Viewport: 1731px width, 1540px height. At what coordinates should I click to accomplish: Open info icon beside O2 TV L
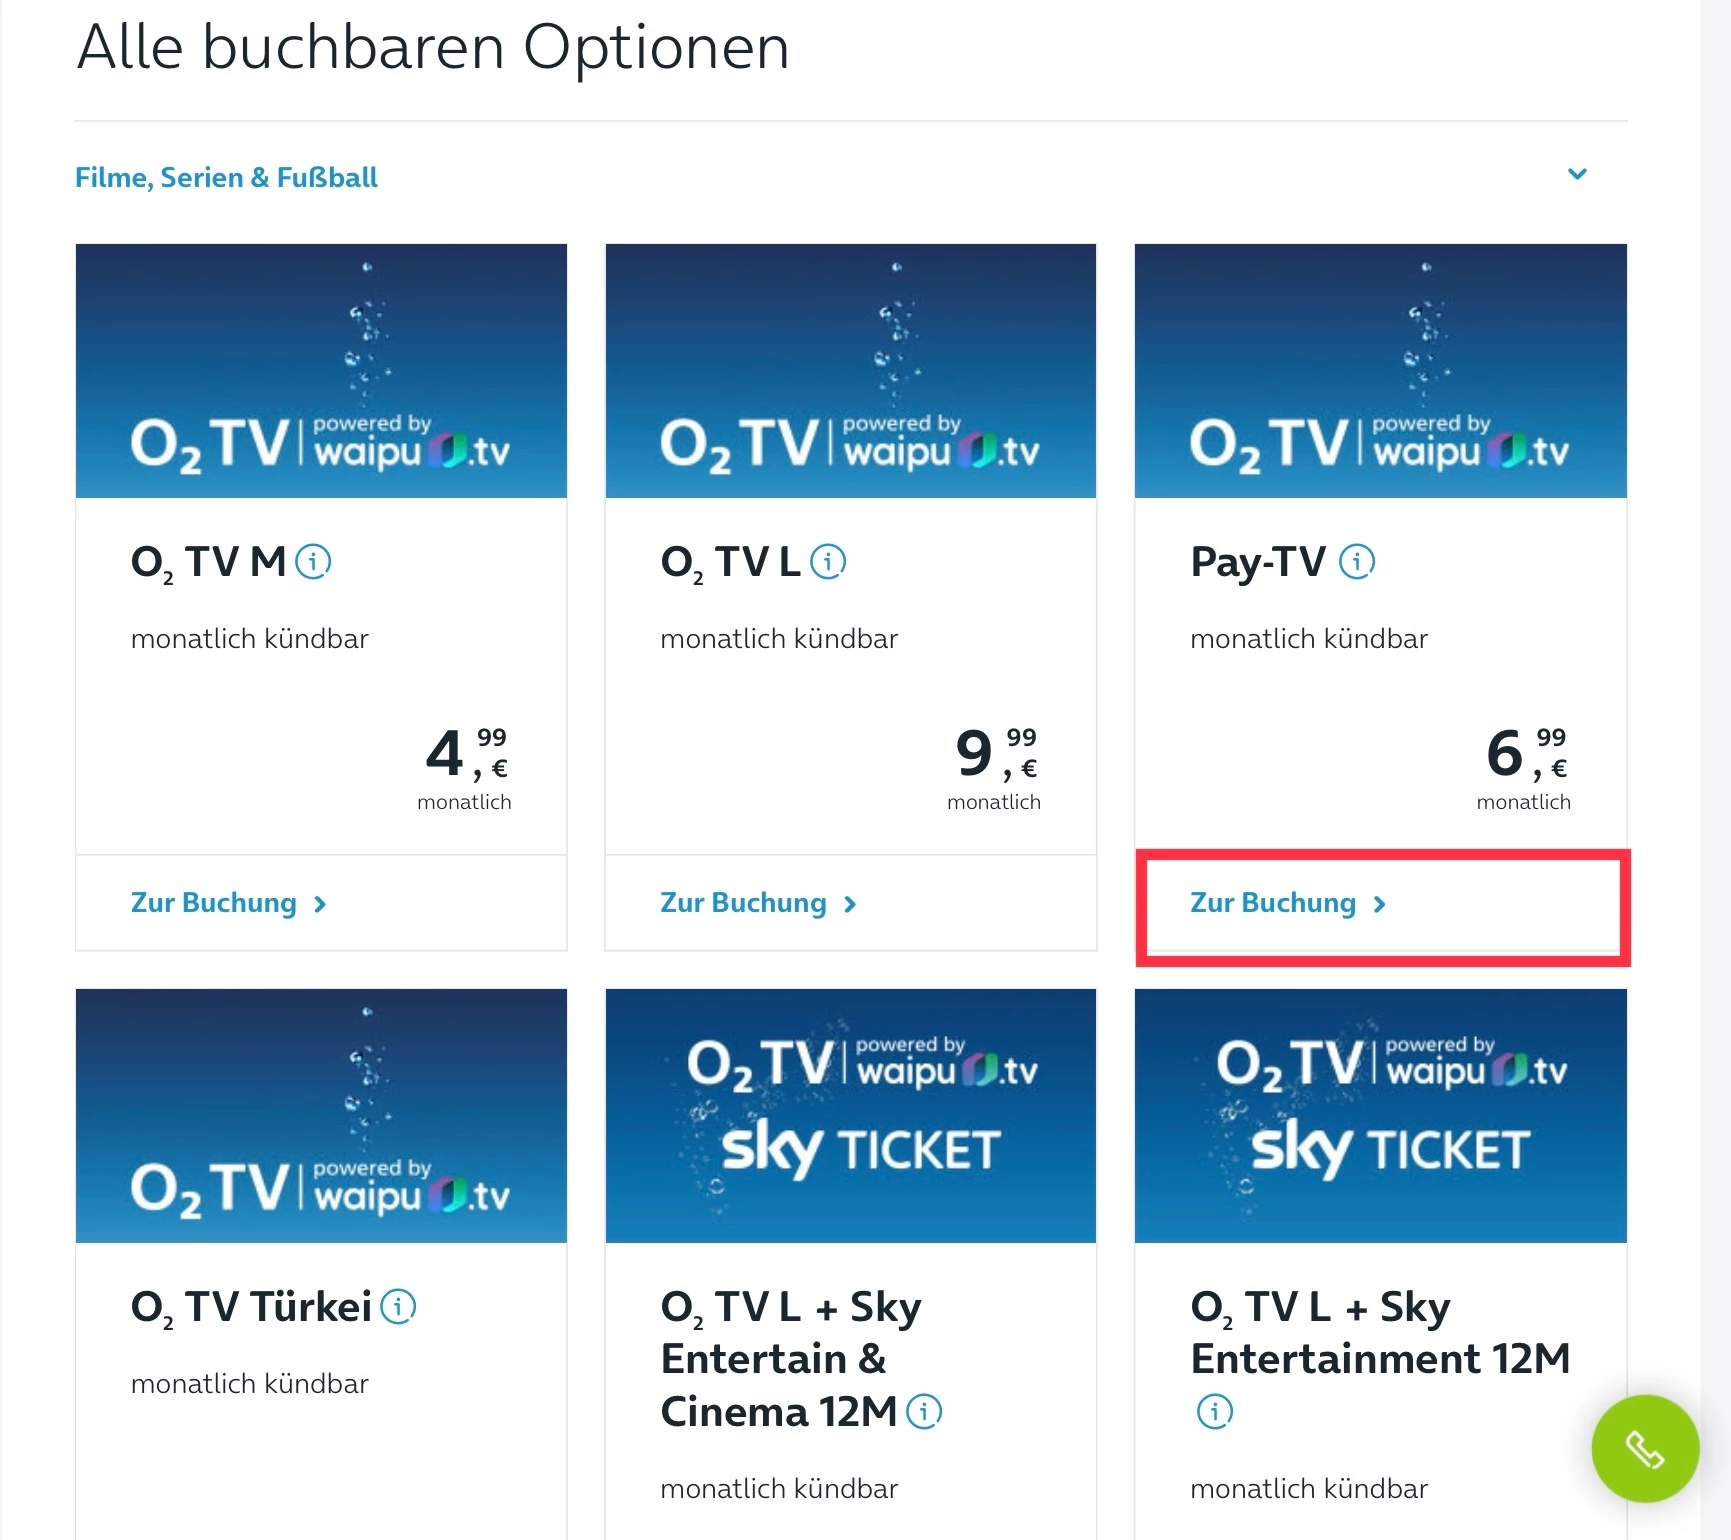pos(828,562)
